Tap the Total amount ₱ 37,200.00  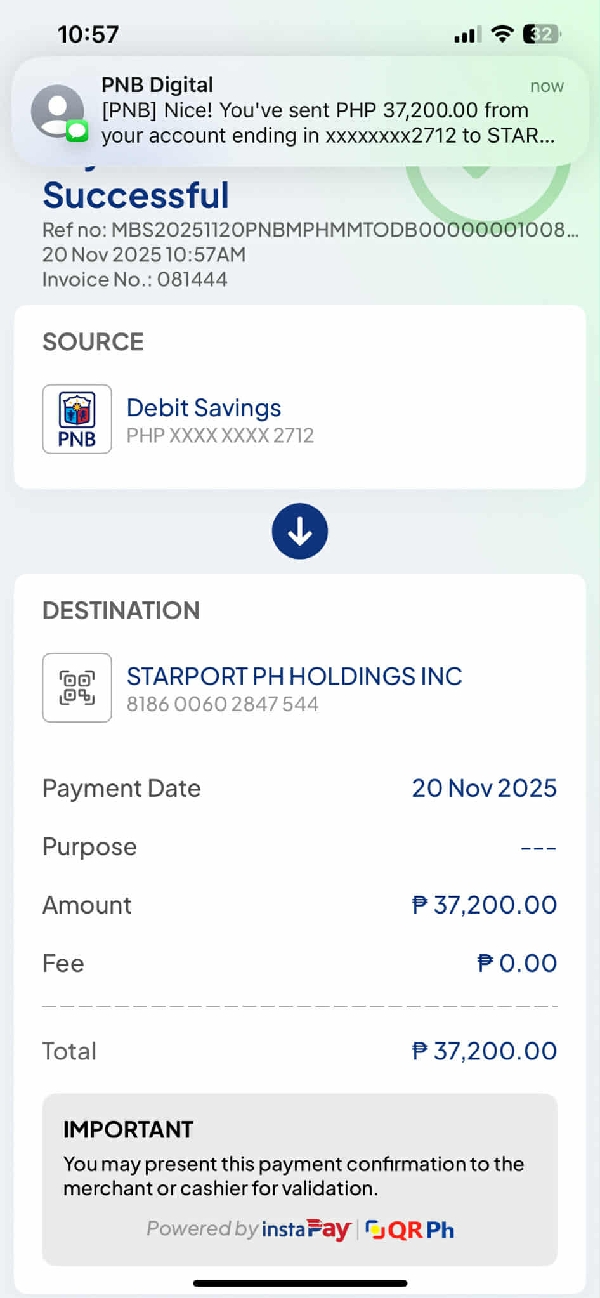pyautogui.click(x=484, y=1051)
